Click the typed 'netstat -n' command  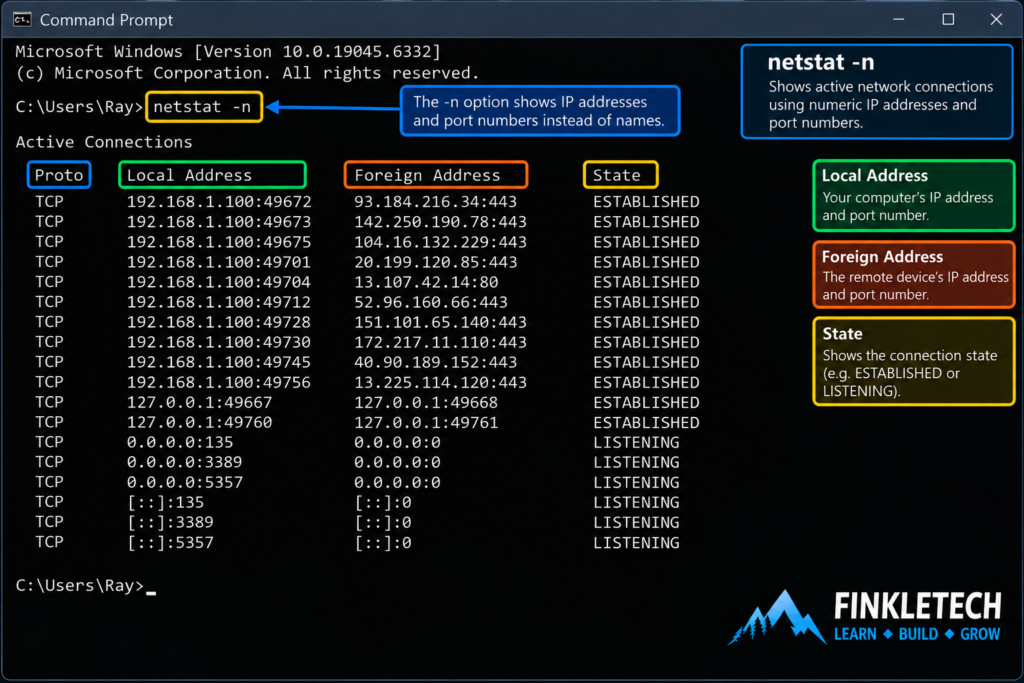pyautogui.click(x=202, y=106)
